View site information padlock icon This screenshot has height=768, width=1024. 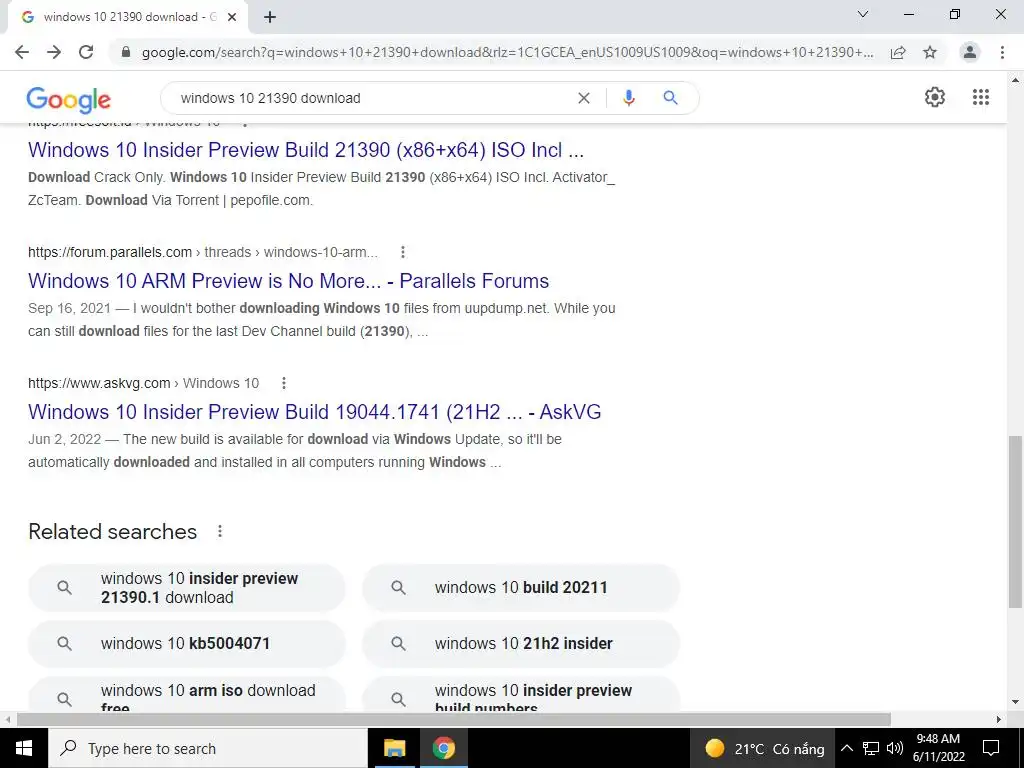[126, 52]
